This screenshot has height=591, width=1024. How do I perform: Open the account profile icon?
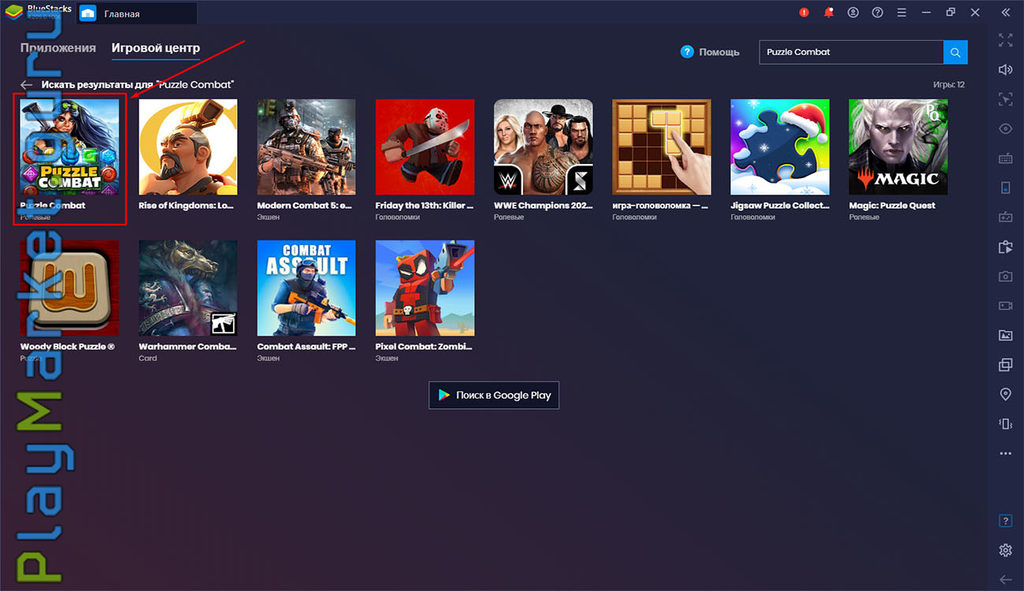coord(853,12)
